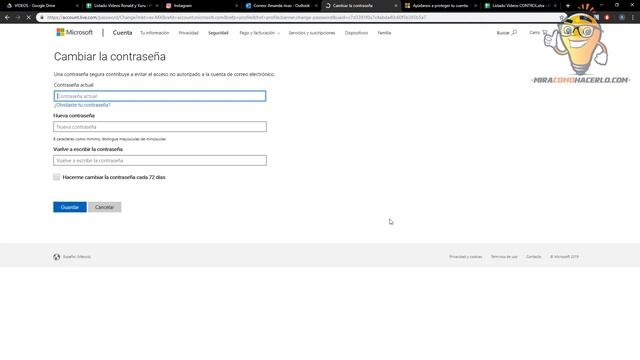Open the Privacidad menu item
Viewport: 640px width, 360px height.
[x=189, y=33]
